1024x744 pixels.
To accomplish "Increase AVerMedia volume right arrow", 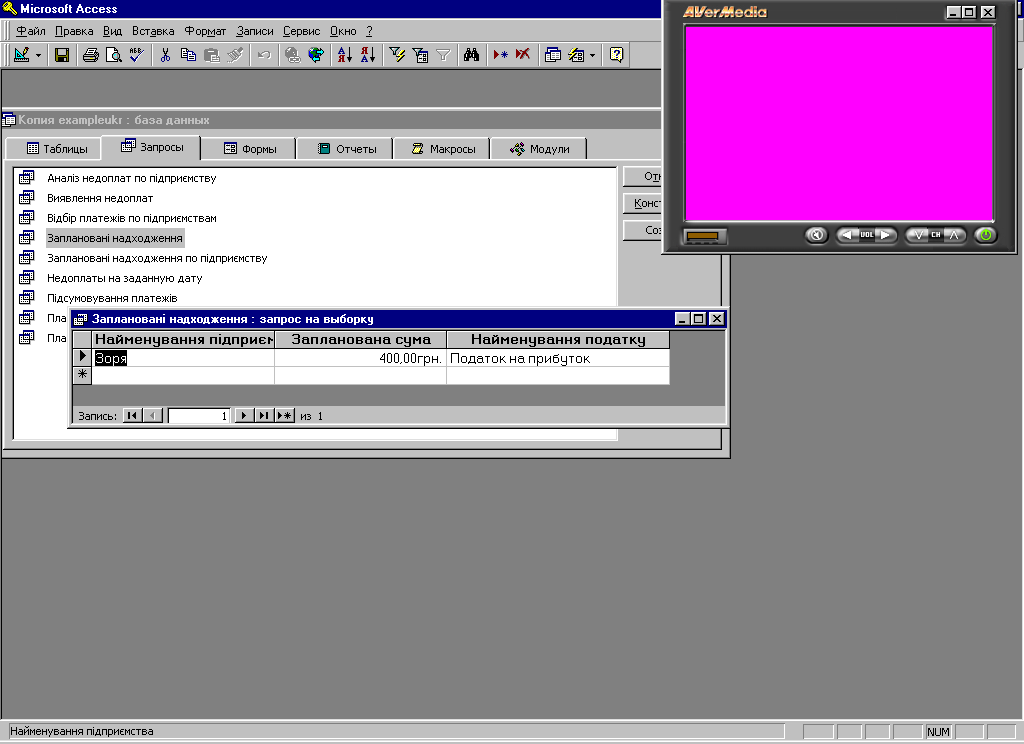I will pyautogui.click(x=886, y=235).
